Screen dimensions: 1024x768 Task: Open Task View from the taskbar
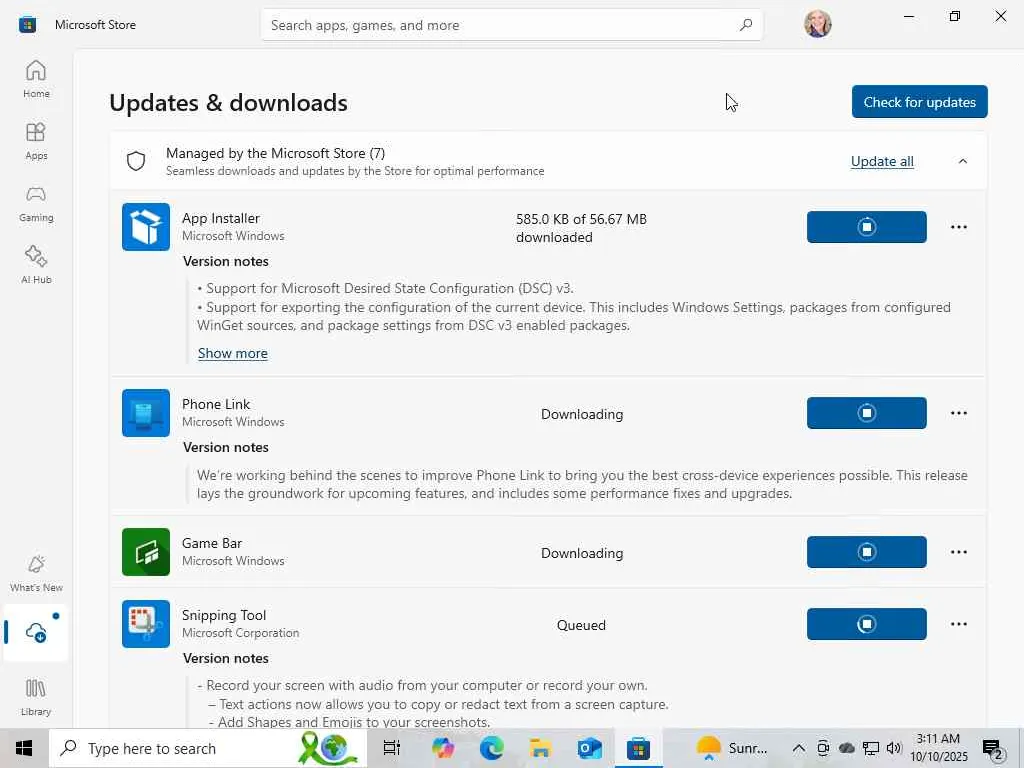392,748
